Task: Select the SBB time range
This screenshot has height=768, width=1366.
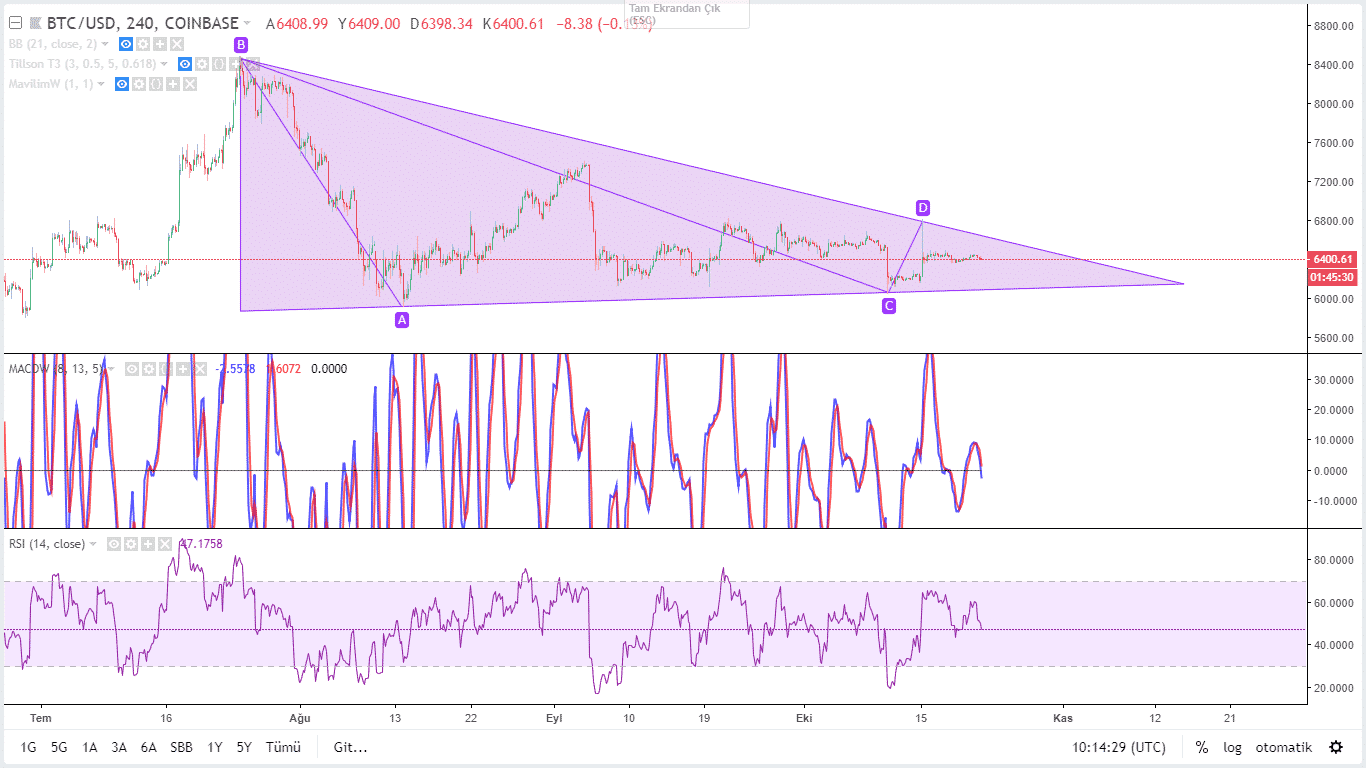Action: pyautogui.click(x=182, y=747)
